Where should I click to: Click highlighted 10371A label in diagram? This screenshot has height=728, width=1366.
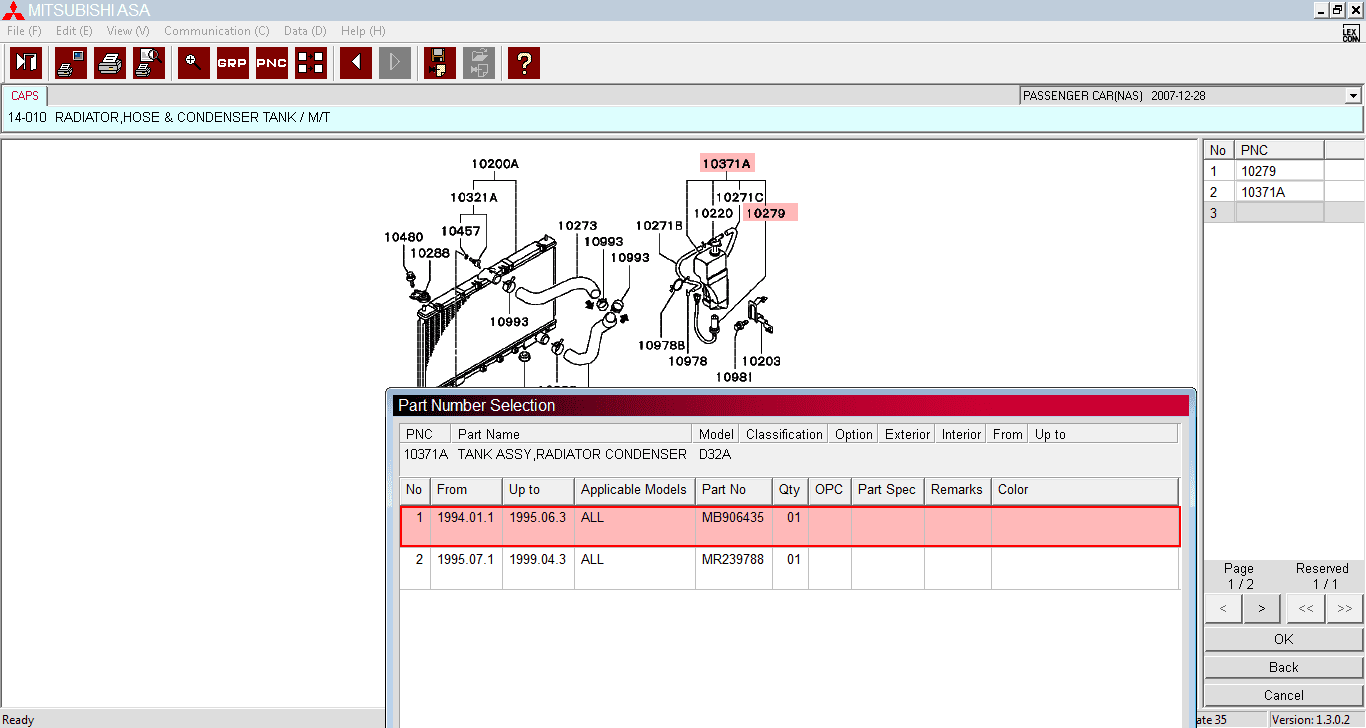(726, 163)
